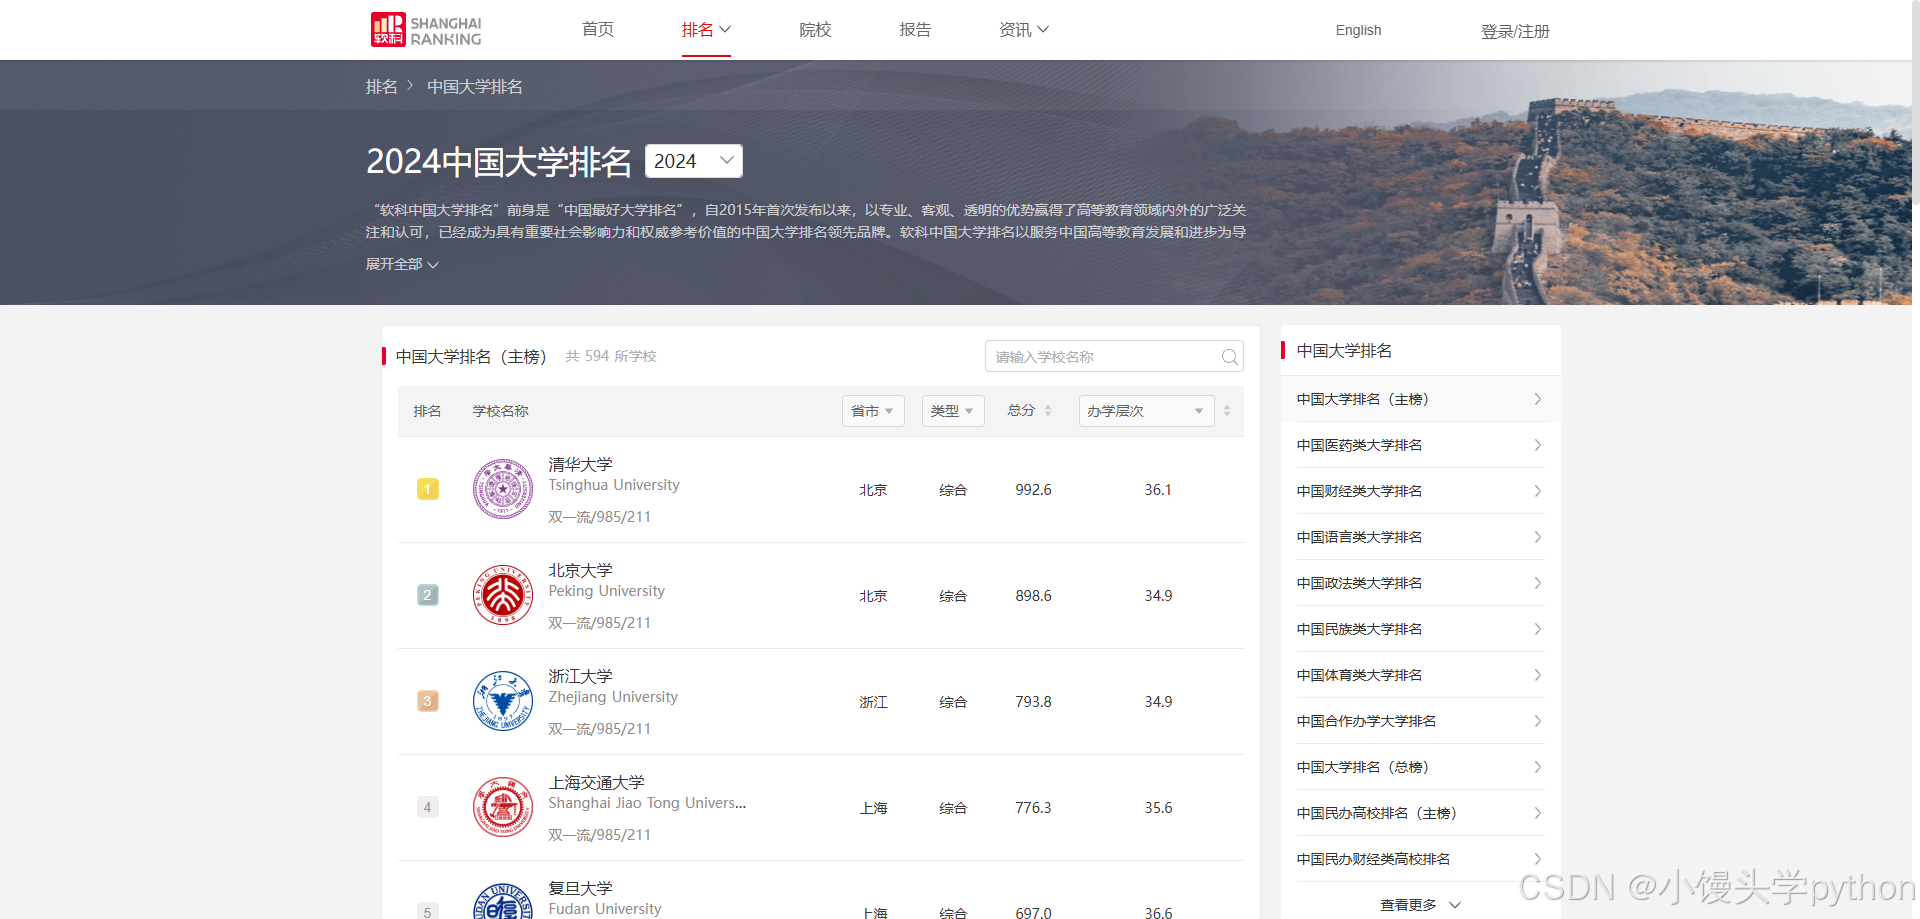Open the 办学层次 indicator dropdown

[x=1146, y=411]
